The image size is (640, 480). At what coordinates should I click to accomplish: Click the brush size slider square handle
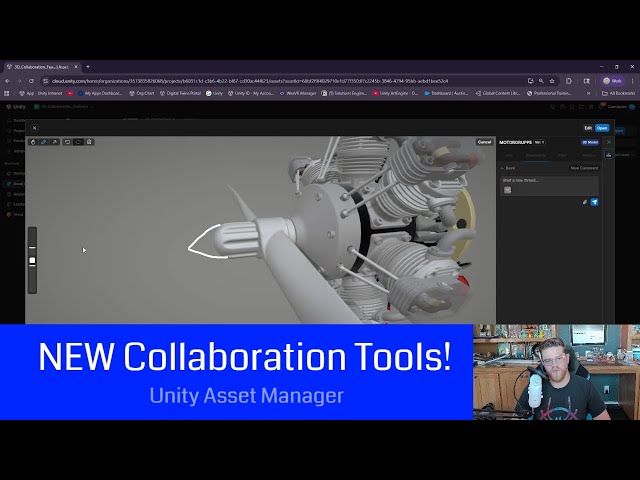pos(32,260)
